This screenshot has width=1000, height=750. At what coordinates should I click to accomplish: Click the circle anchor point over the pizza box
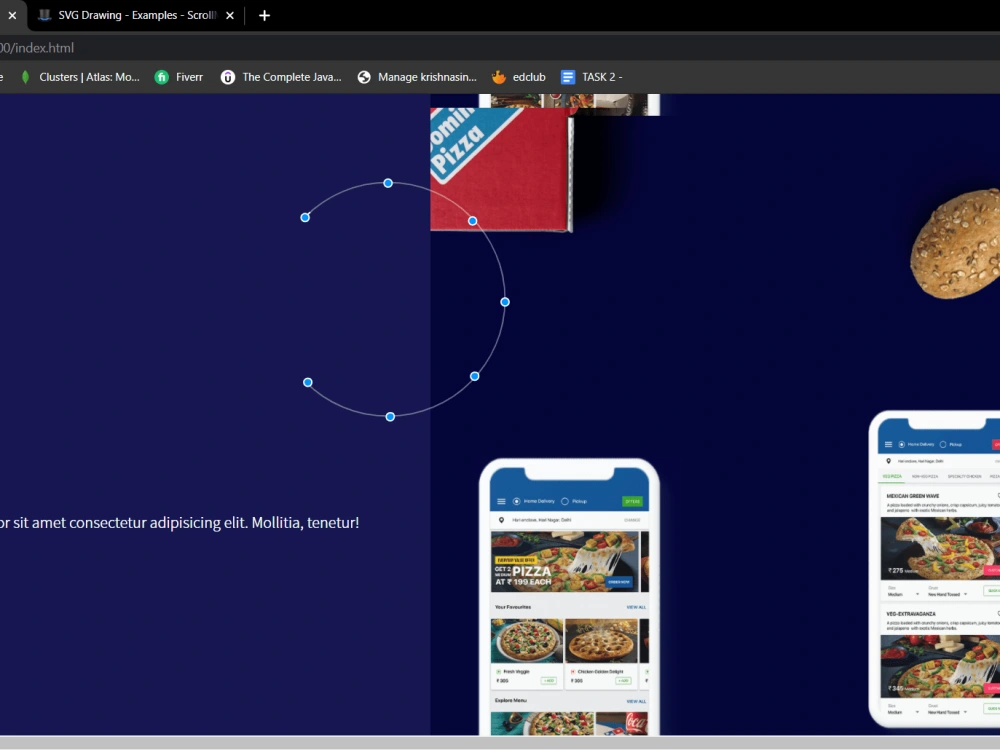[x=472, y=221]
